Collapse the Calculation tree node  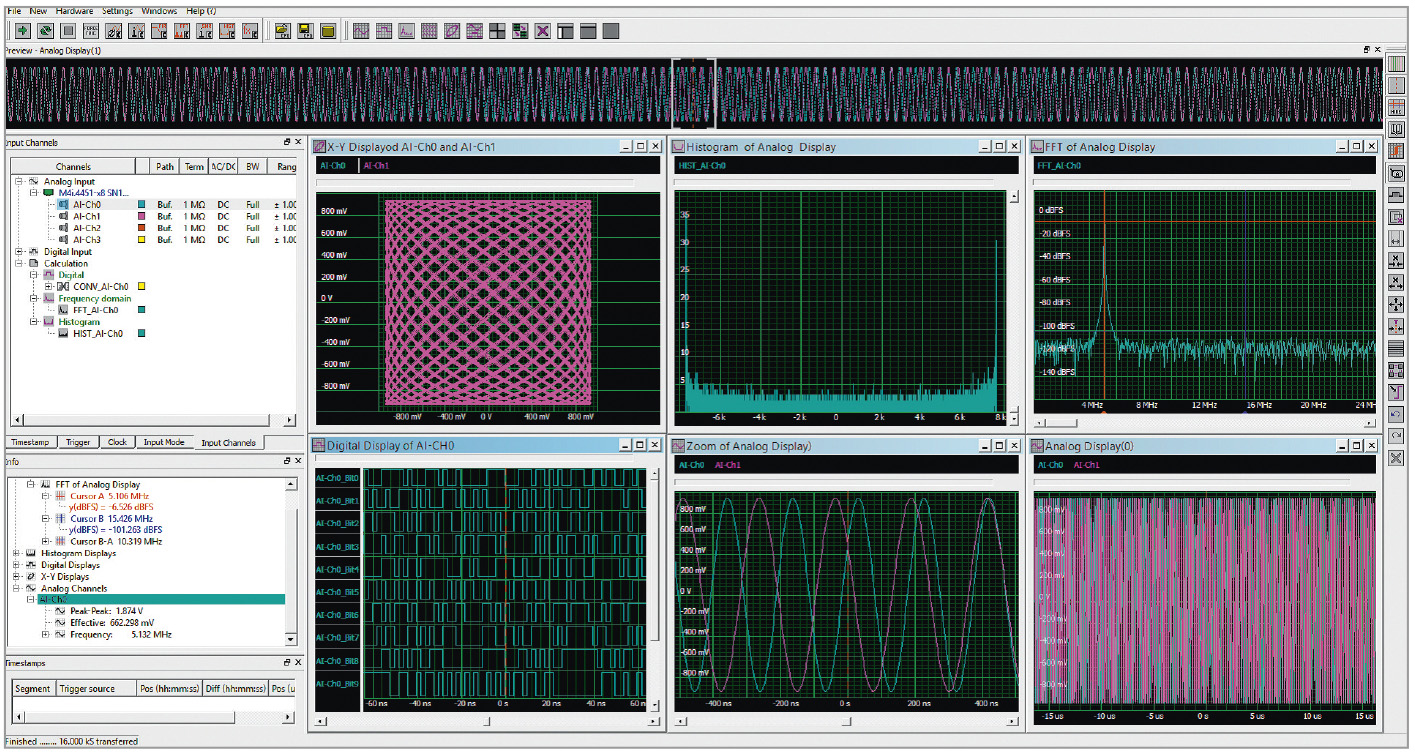tap(20, 263)
